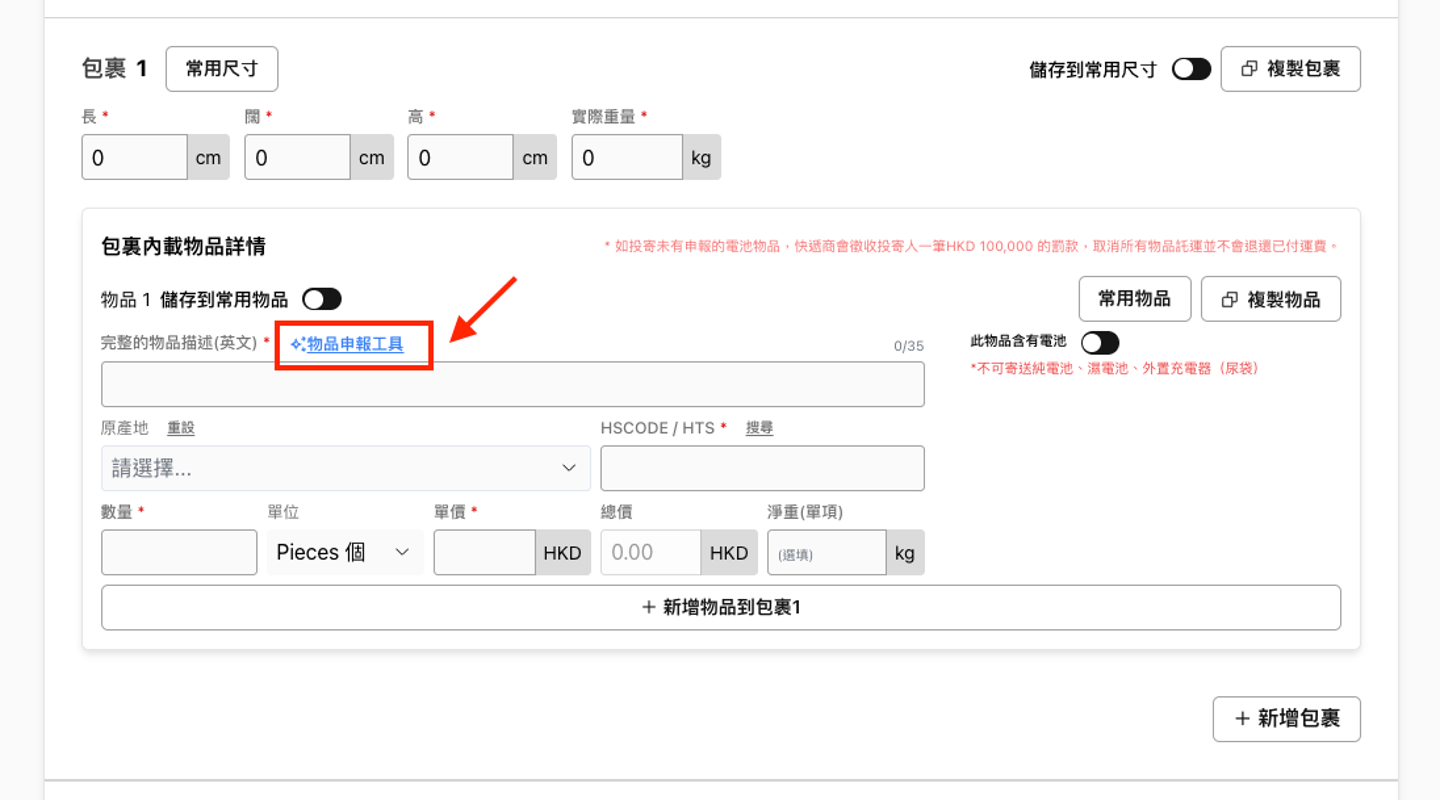Focus the 完整的物品描述 description field

[x=512, y=384]
